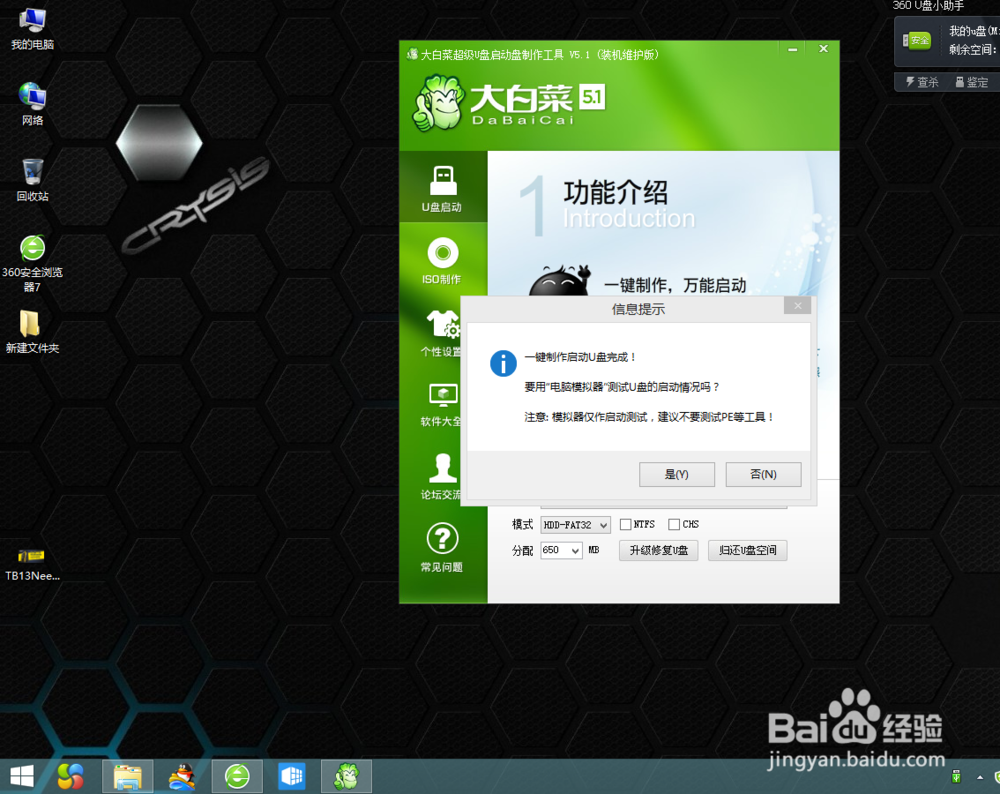The height and width of the screenshot is (794, 1000).
Task: Open 常见问题 help tab
Action: click(x=442, y=548)
